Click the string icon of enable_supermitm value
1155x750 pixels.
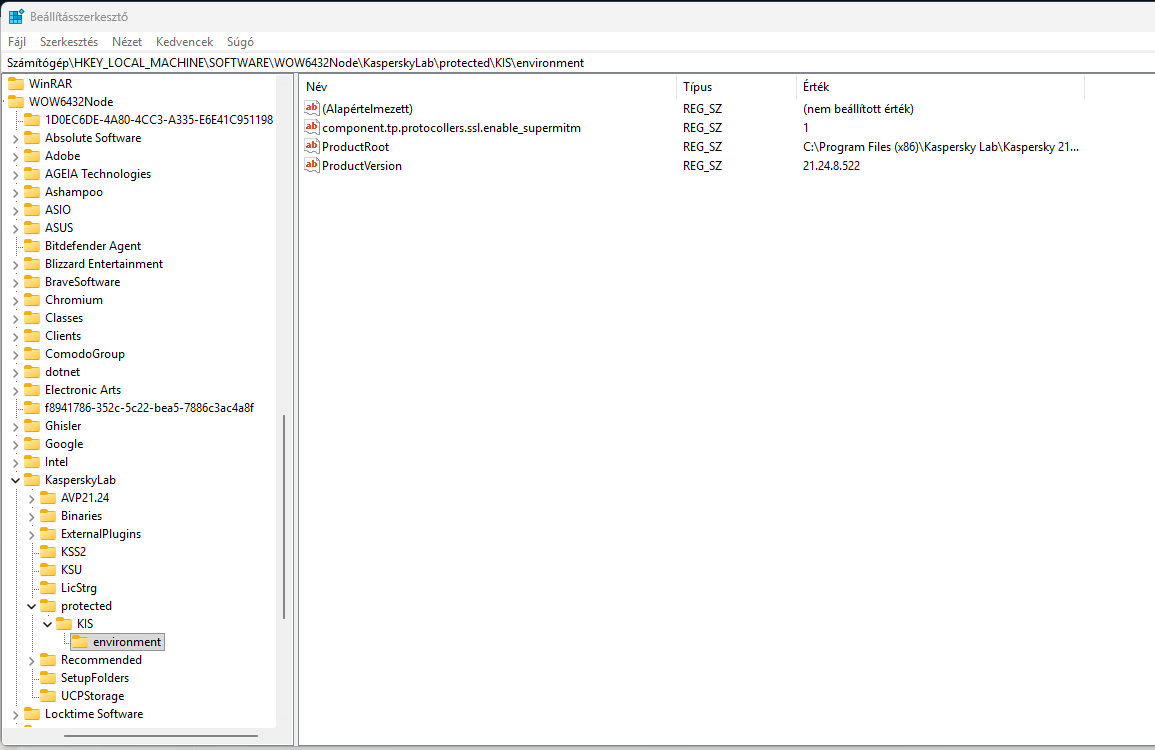tap(312, 127)
